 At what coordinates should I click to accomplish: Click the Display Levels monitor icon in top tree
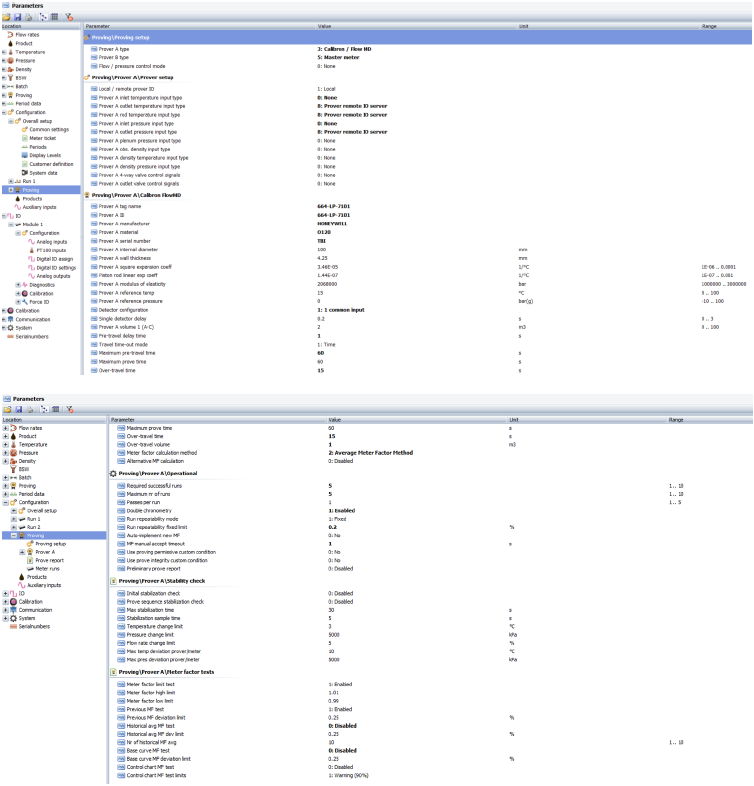point(25,155)
